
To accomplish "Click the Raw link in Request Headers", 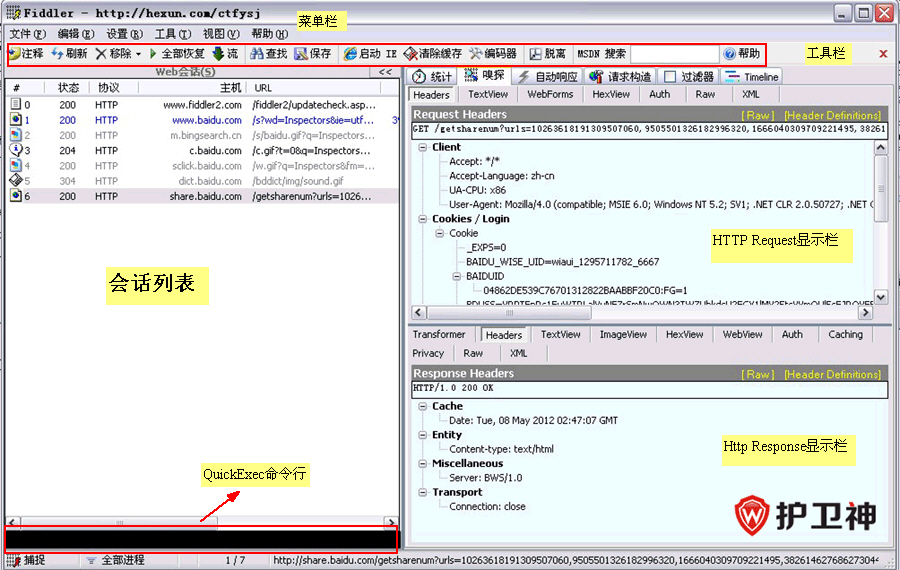I will tap(756, 115).
